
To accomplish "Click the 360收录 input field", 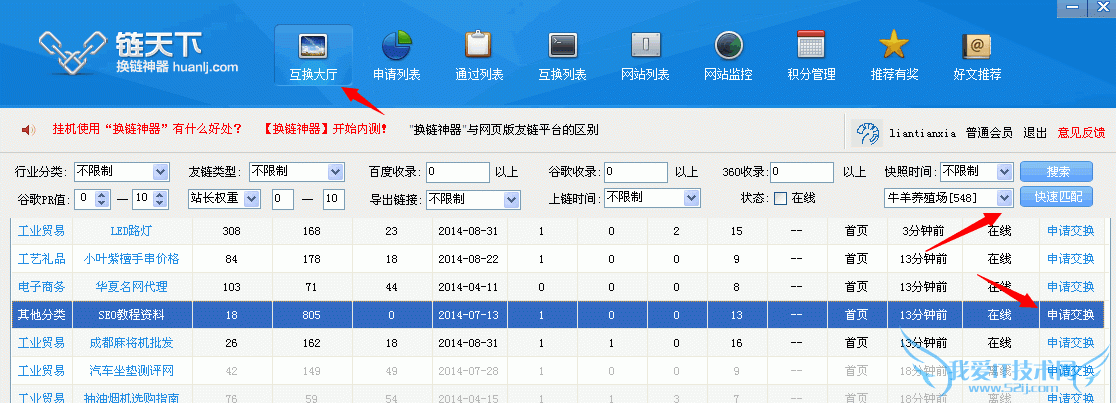I will [x=801, y=172].
